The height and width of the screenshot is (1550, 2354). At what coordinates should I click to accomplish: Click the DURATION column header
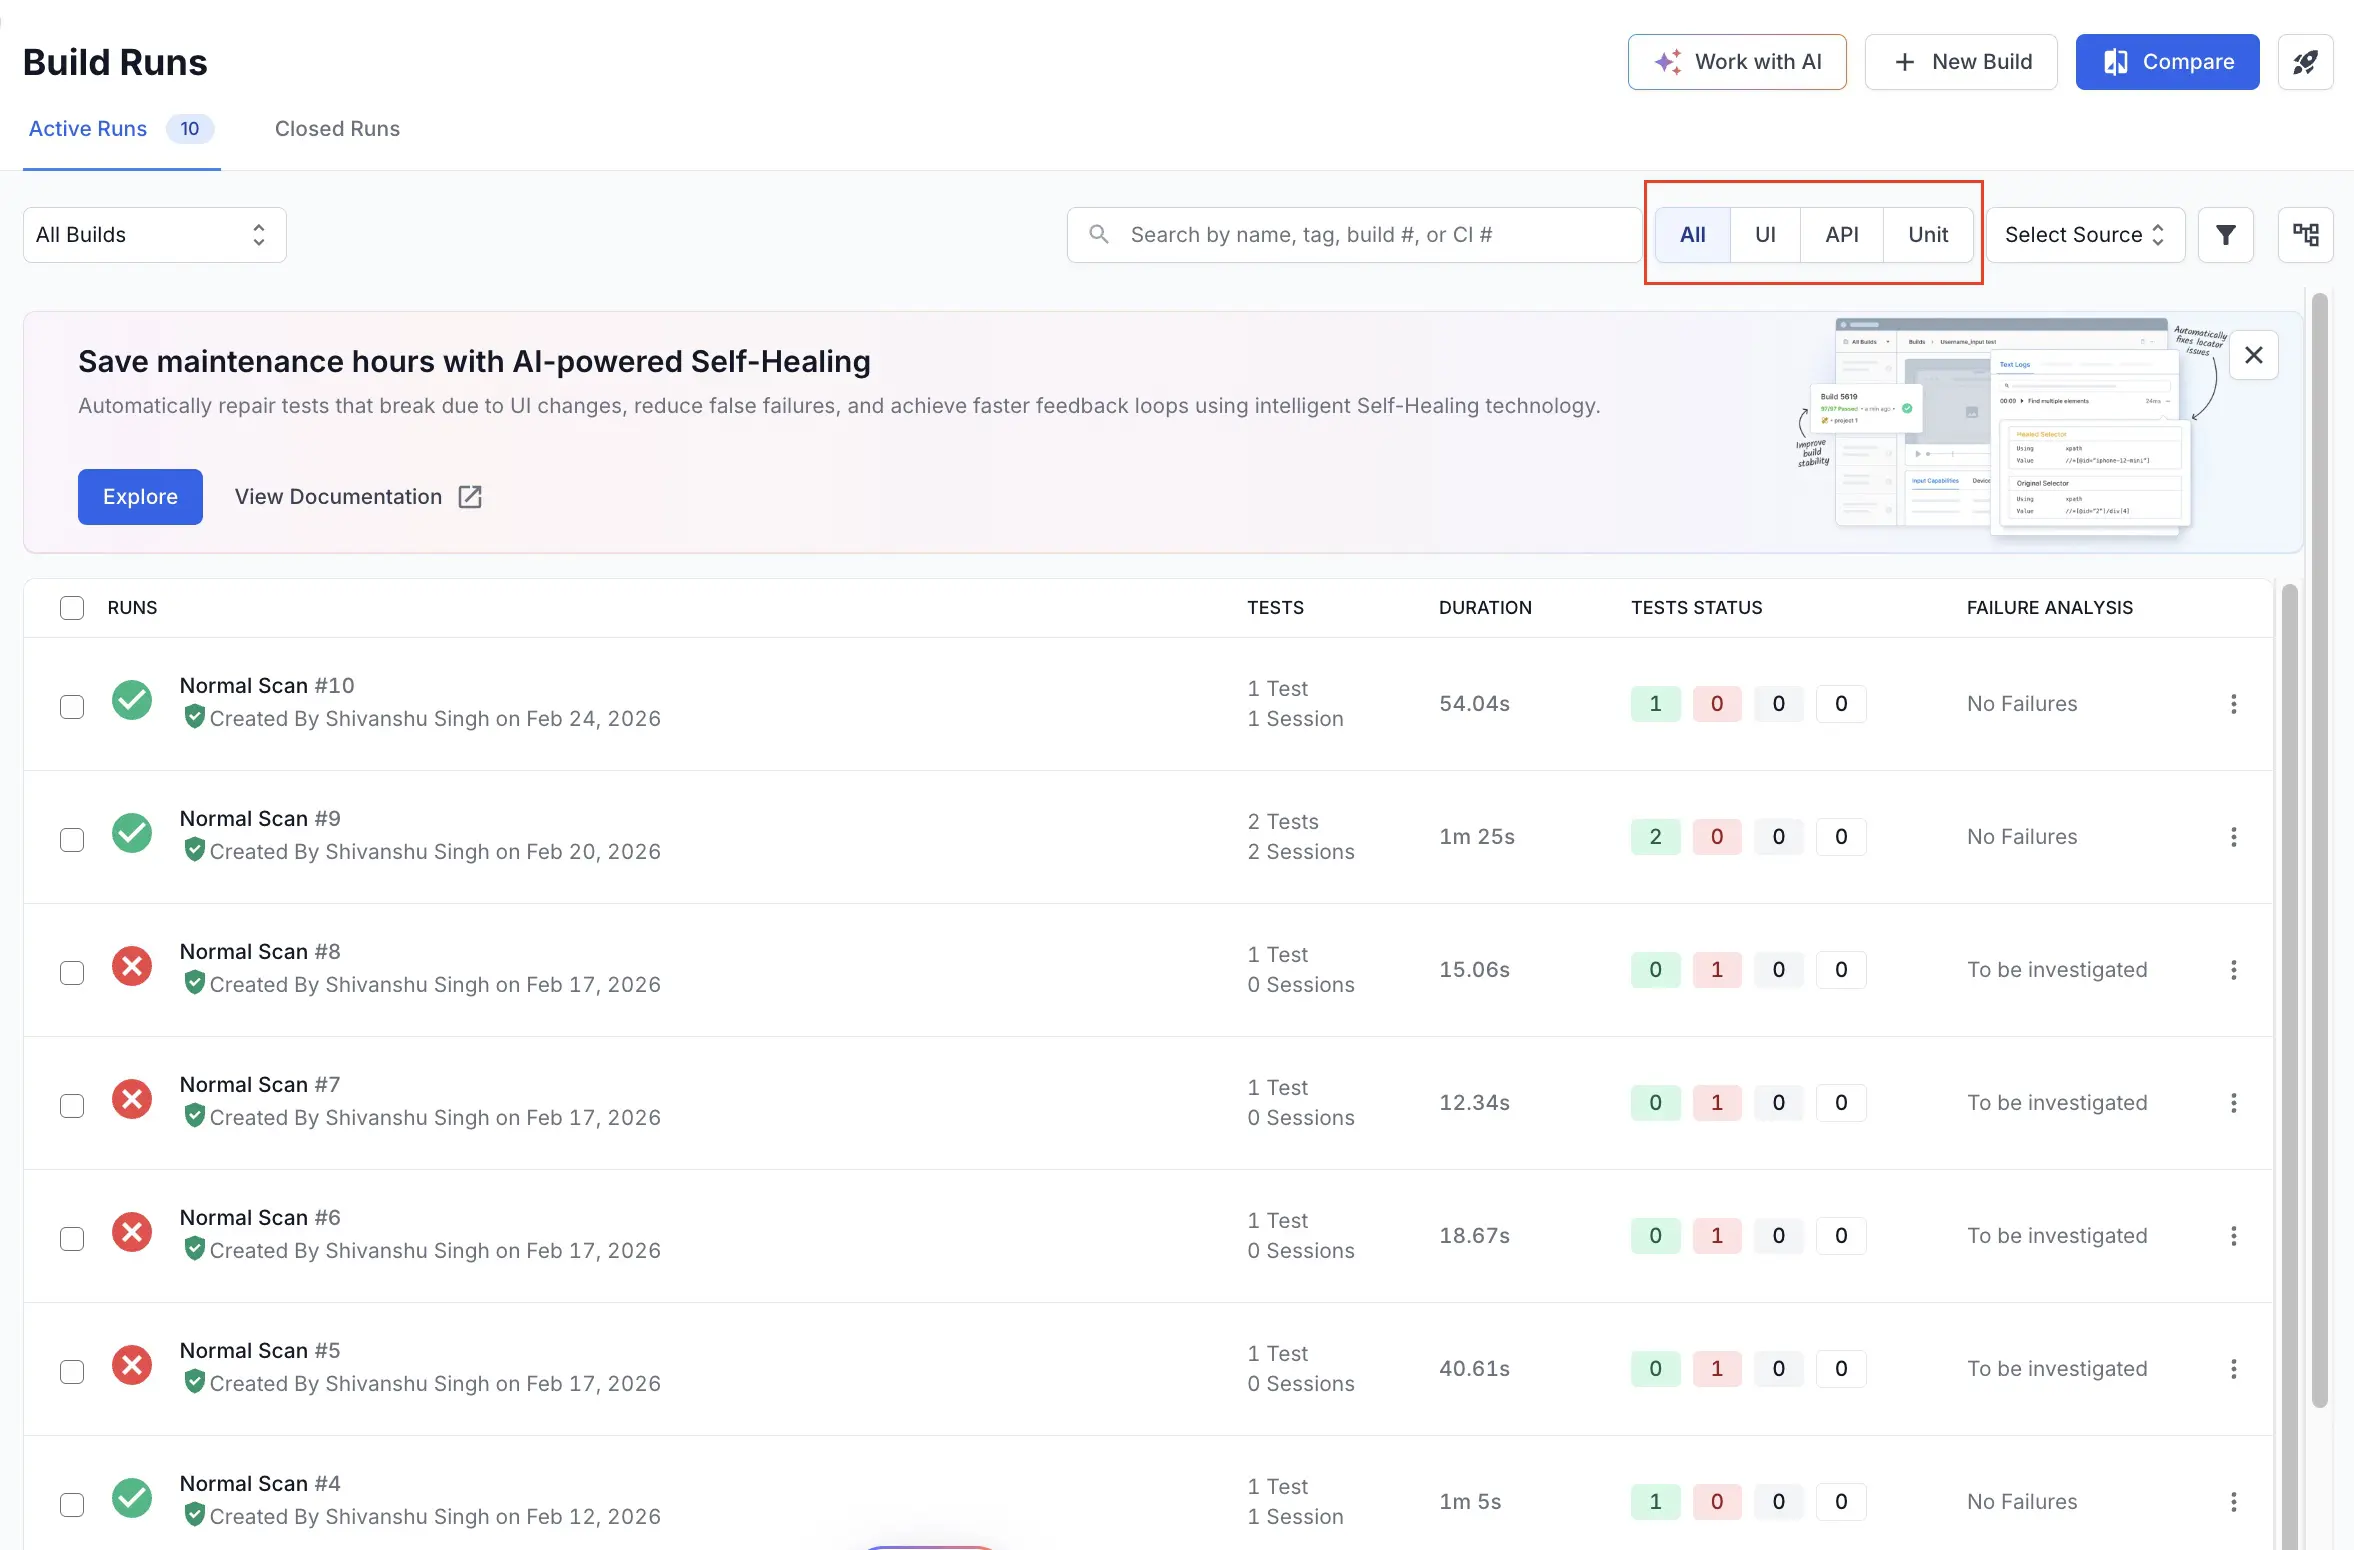point(1484,608)
